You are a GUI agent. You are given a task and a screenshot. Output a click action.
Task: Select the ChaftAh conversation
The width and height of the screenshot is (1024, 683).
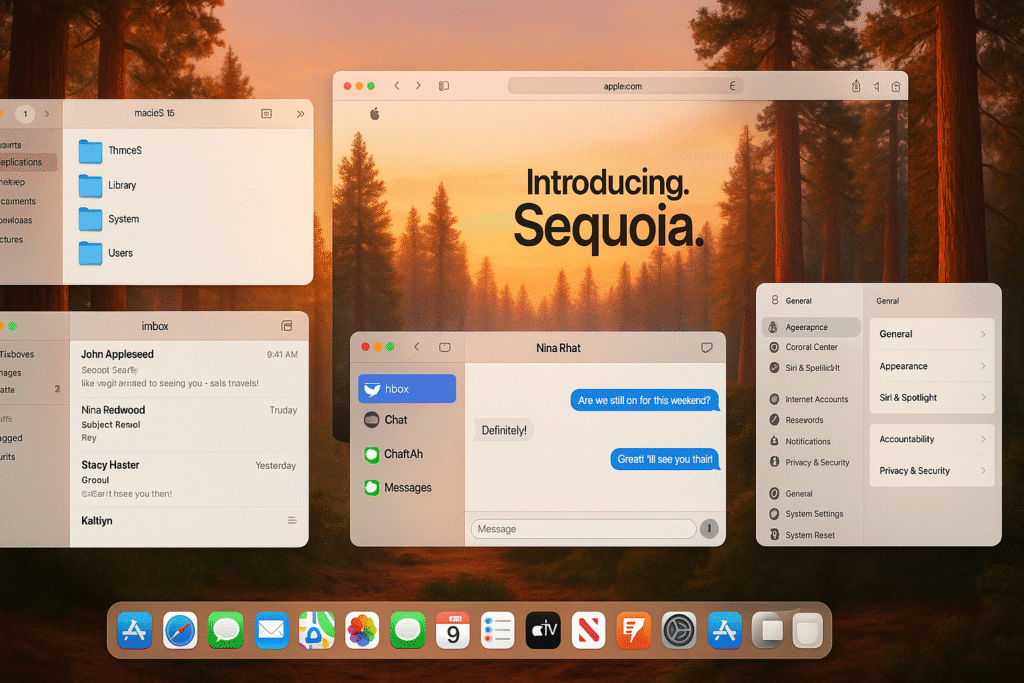[407, 454]
